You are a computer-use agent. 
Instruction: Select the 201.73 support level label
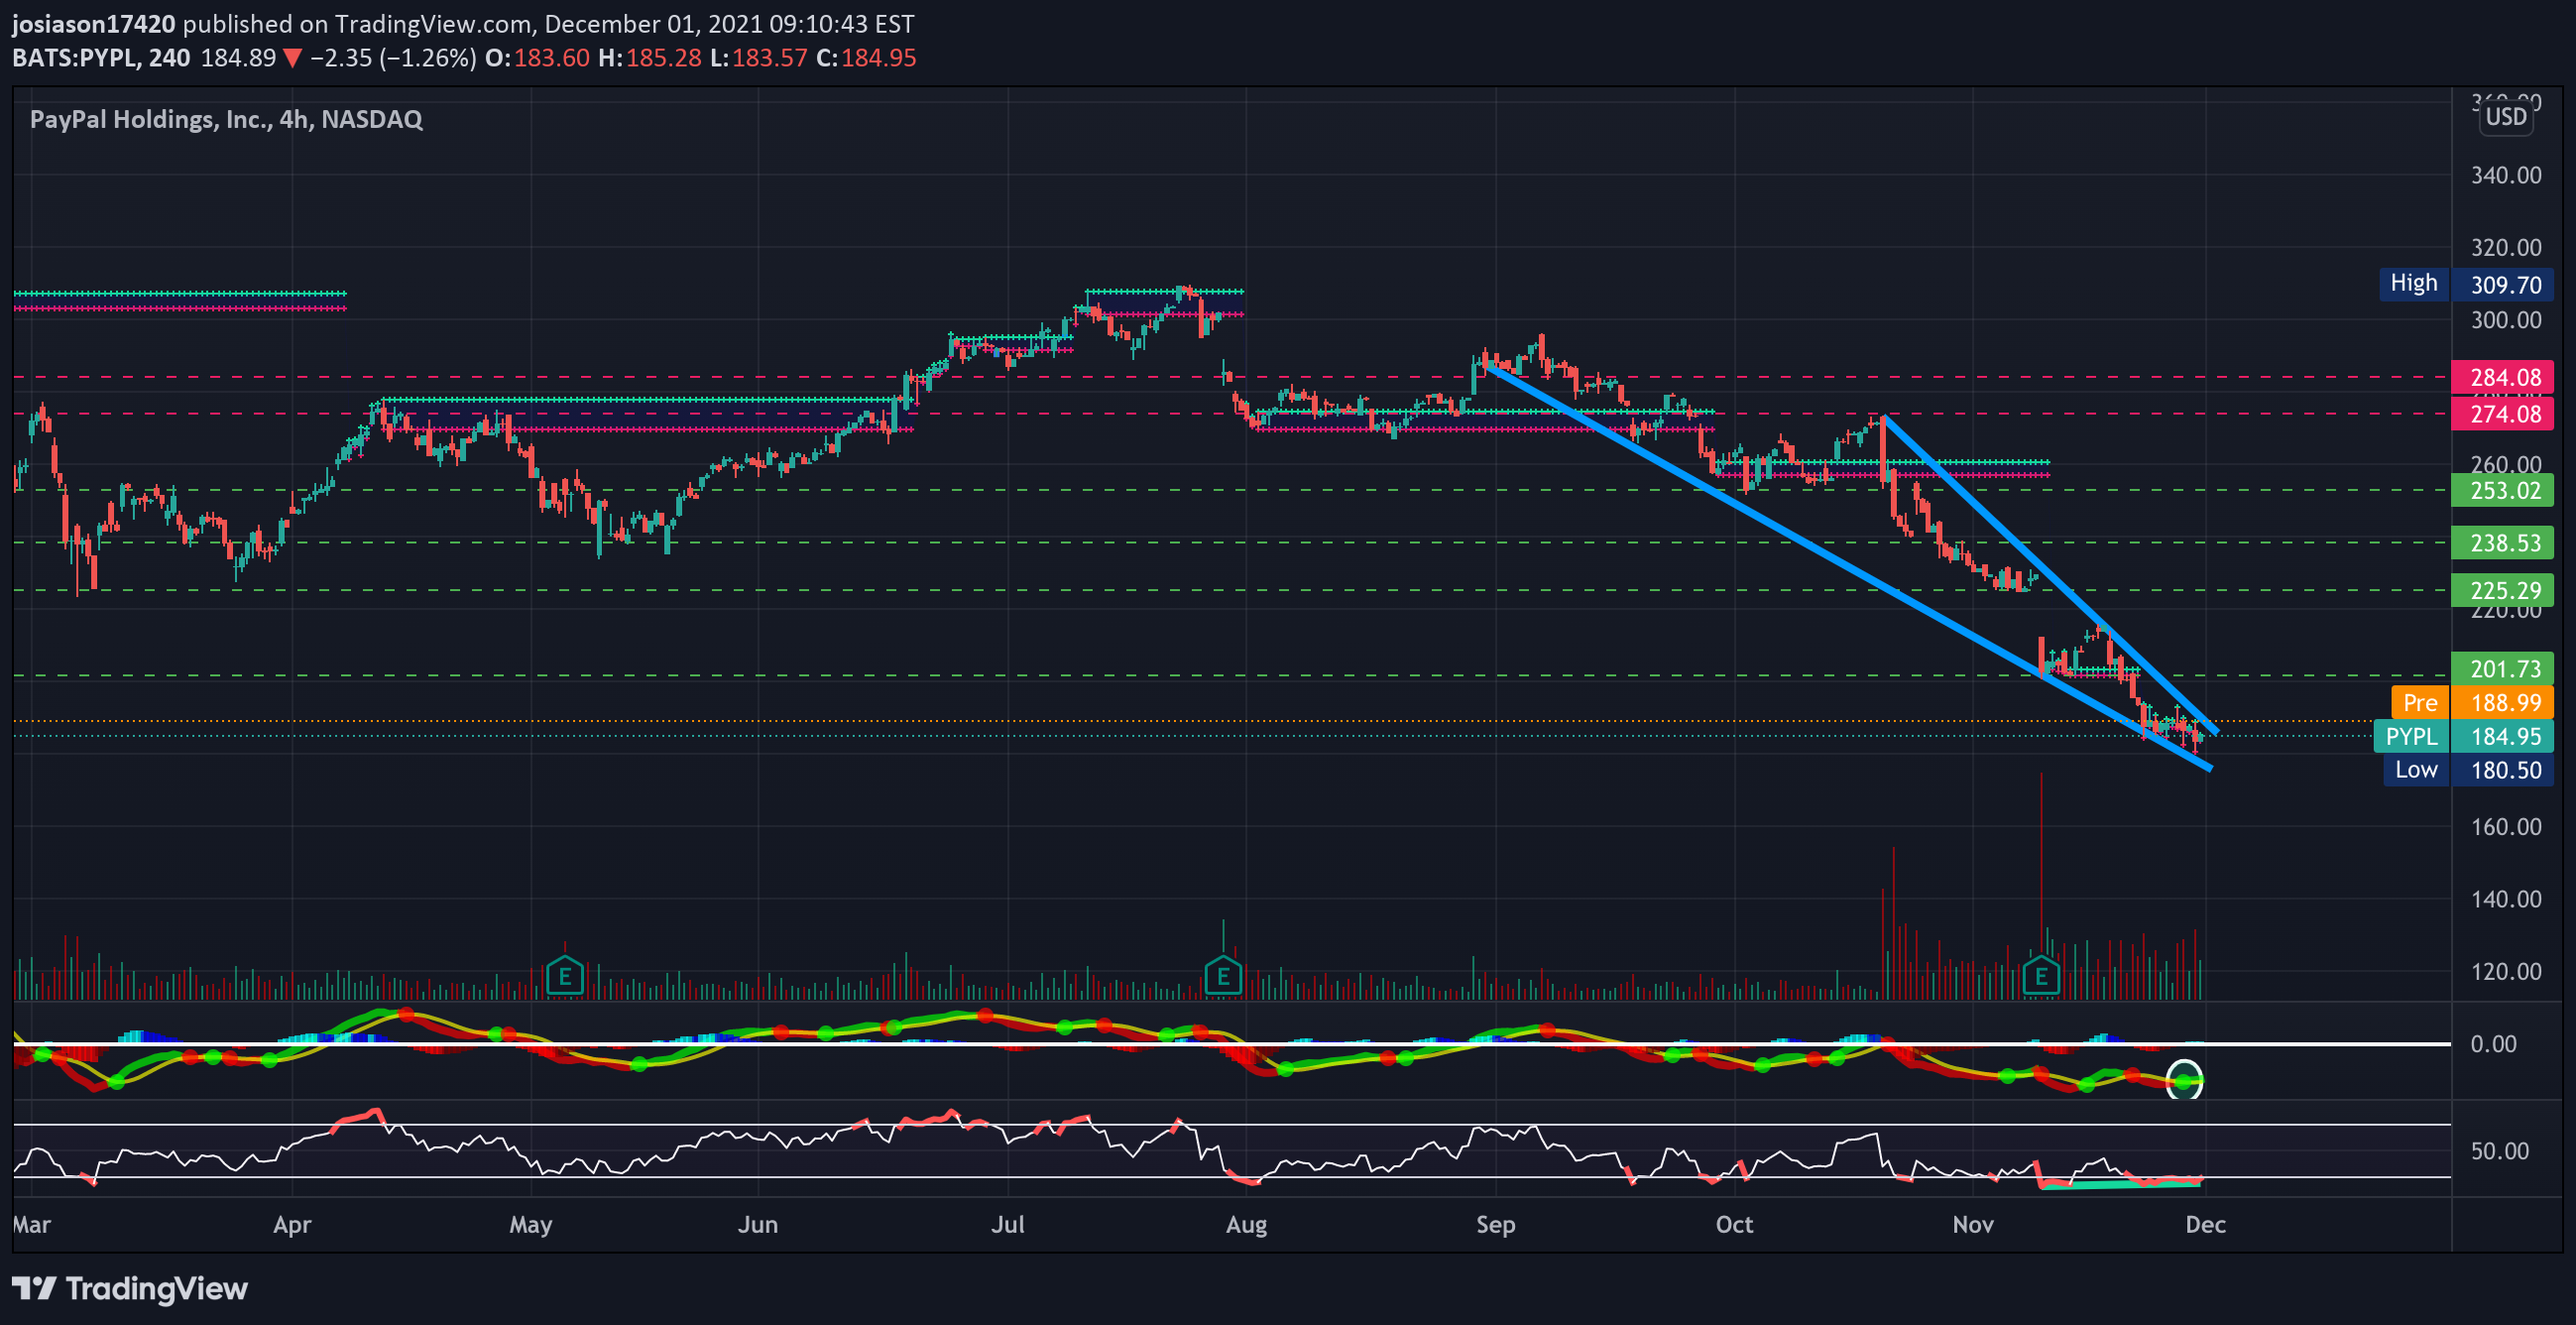[x=2503, y=668]
